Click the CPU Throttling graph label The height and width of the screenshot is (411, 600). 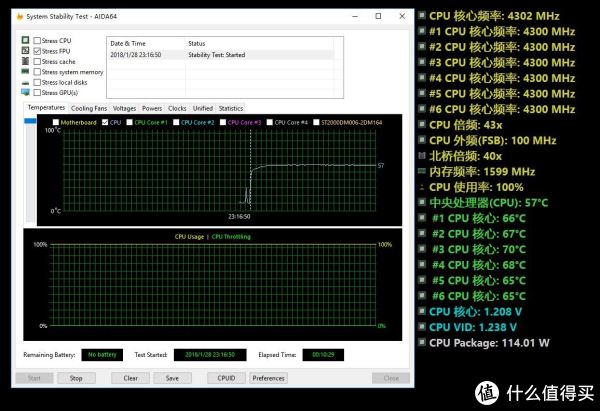pos(231,237)
